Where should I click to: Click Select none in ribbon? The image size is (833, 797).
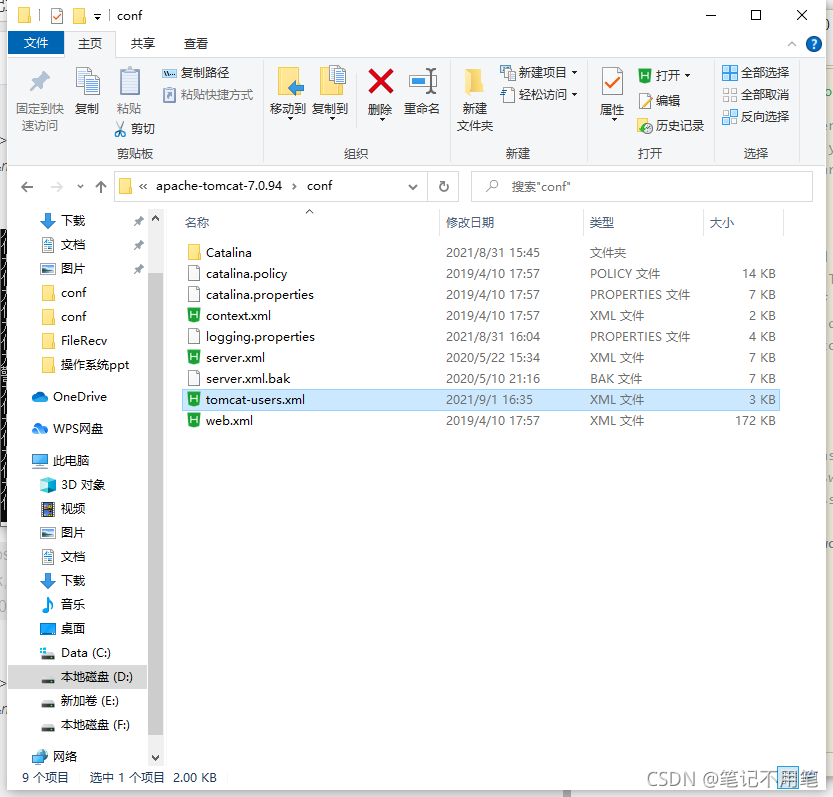(x=755, y=95)
